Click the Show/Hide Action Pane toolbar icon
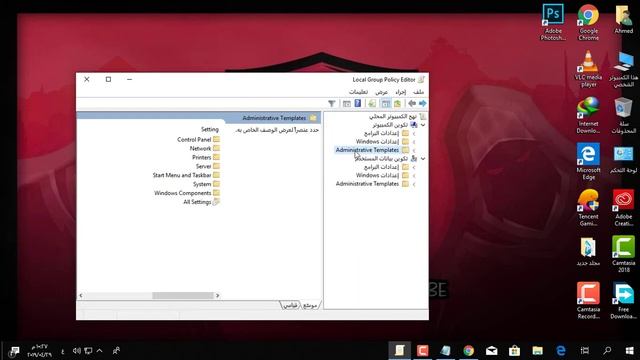 (x=347, y=104)
